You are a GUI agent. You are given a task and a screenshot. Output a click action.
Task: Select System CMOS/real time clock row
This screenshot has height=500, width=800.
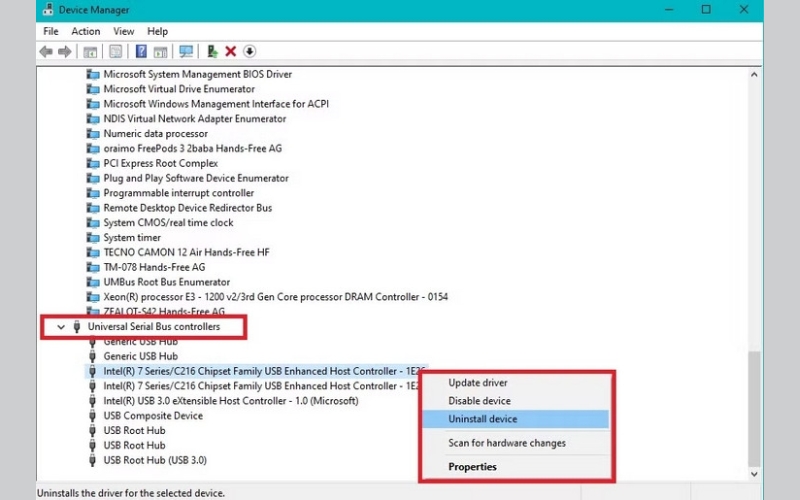tap(168, 222)
